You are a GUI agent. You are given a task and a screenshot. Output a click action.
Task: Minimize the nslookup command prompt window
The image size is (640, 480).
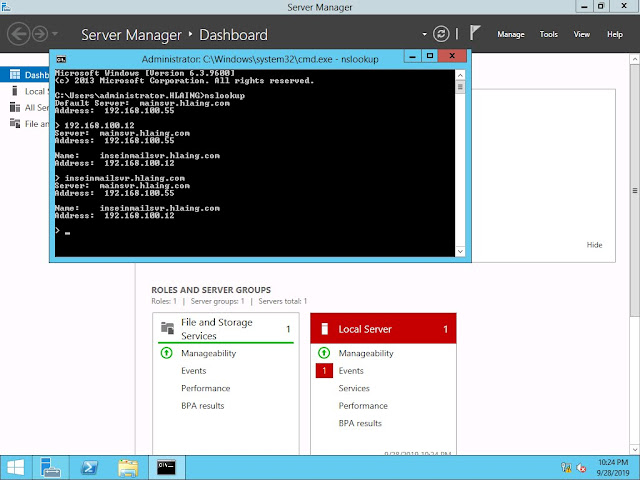pyautogui.click(x=413, y=56)
